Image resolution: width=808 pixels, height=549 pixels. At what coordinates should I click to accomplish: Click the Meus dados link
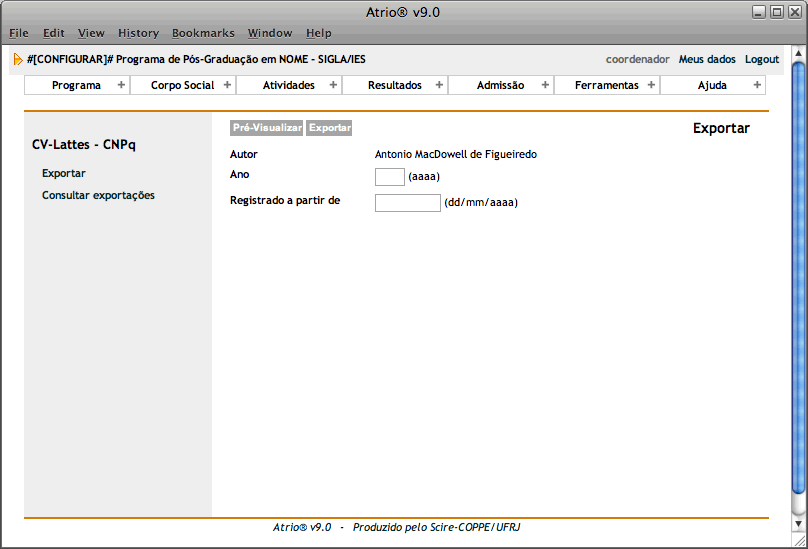click(x=707, y=60)
